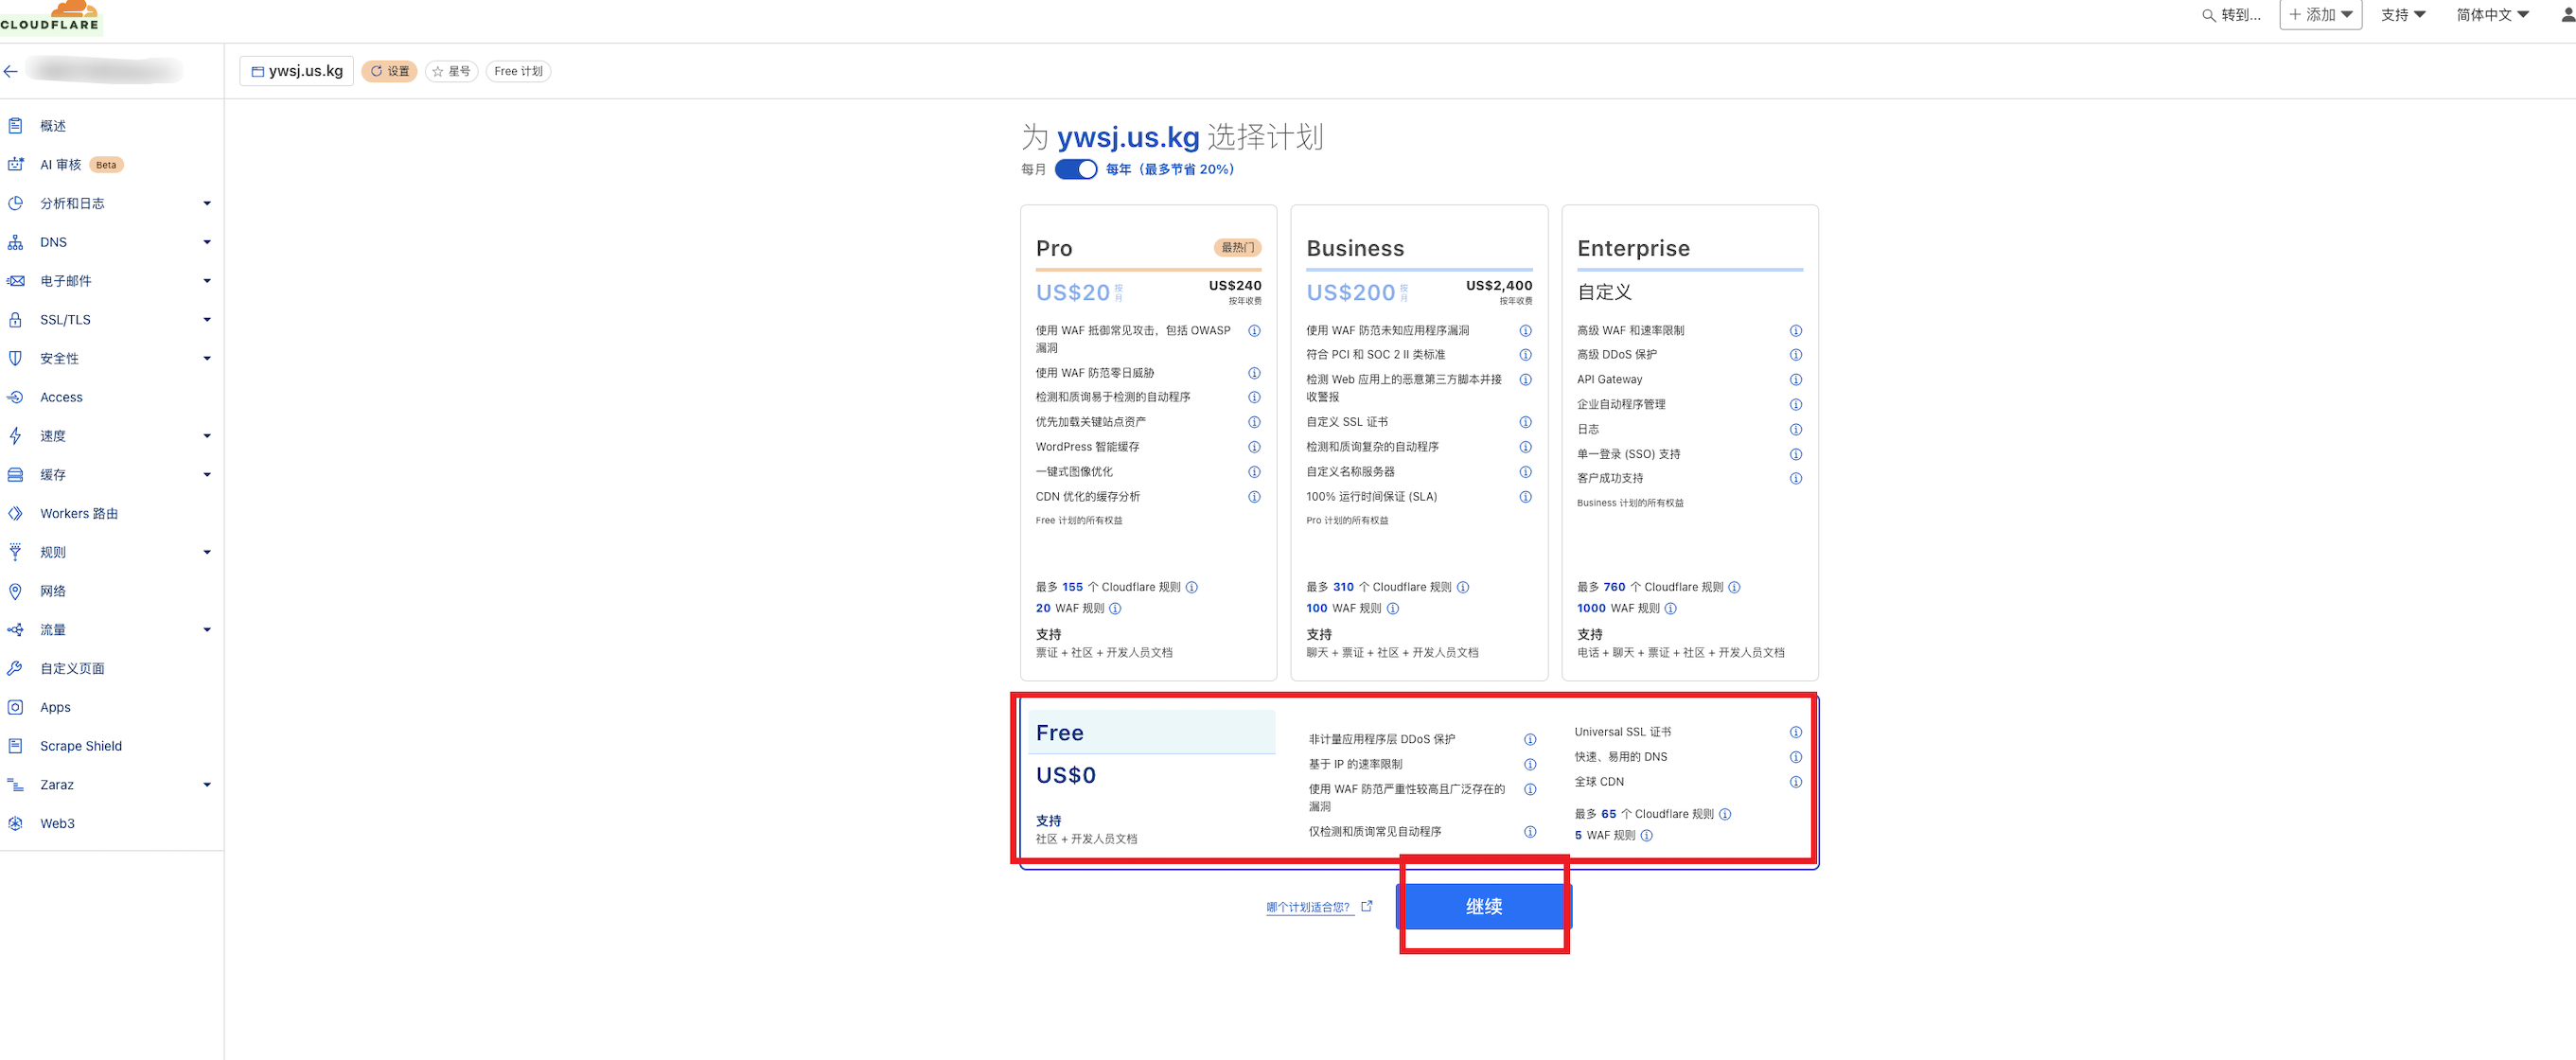Open the 支持 dropdown menu
Viewport: 2576px width, 1060px height.
click(x=2402, y=15)
